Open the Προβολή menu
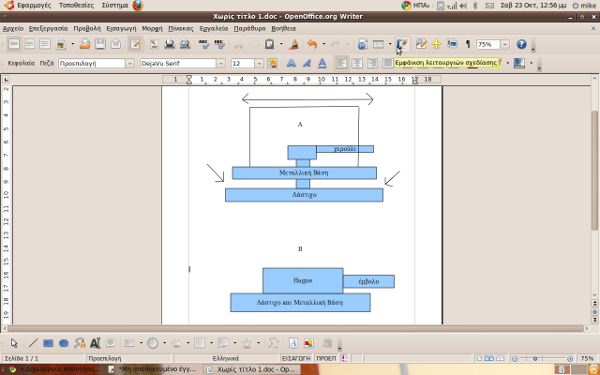 (87, 29)
